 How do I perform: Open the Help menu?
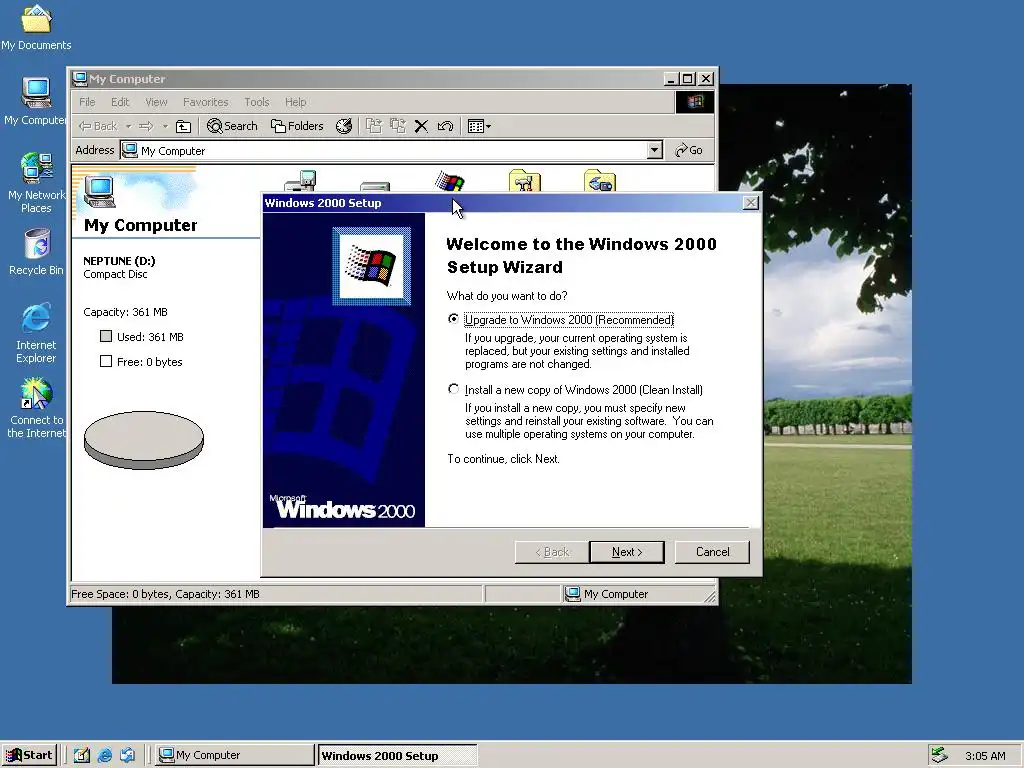pyautogui.click(x=295, y=102)
